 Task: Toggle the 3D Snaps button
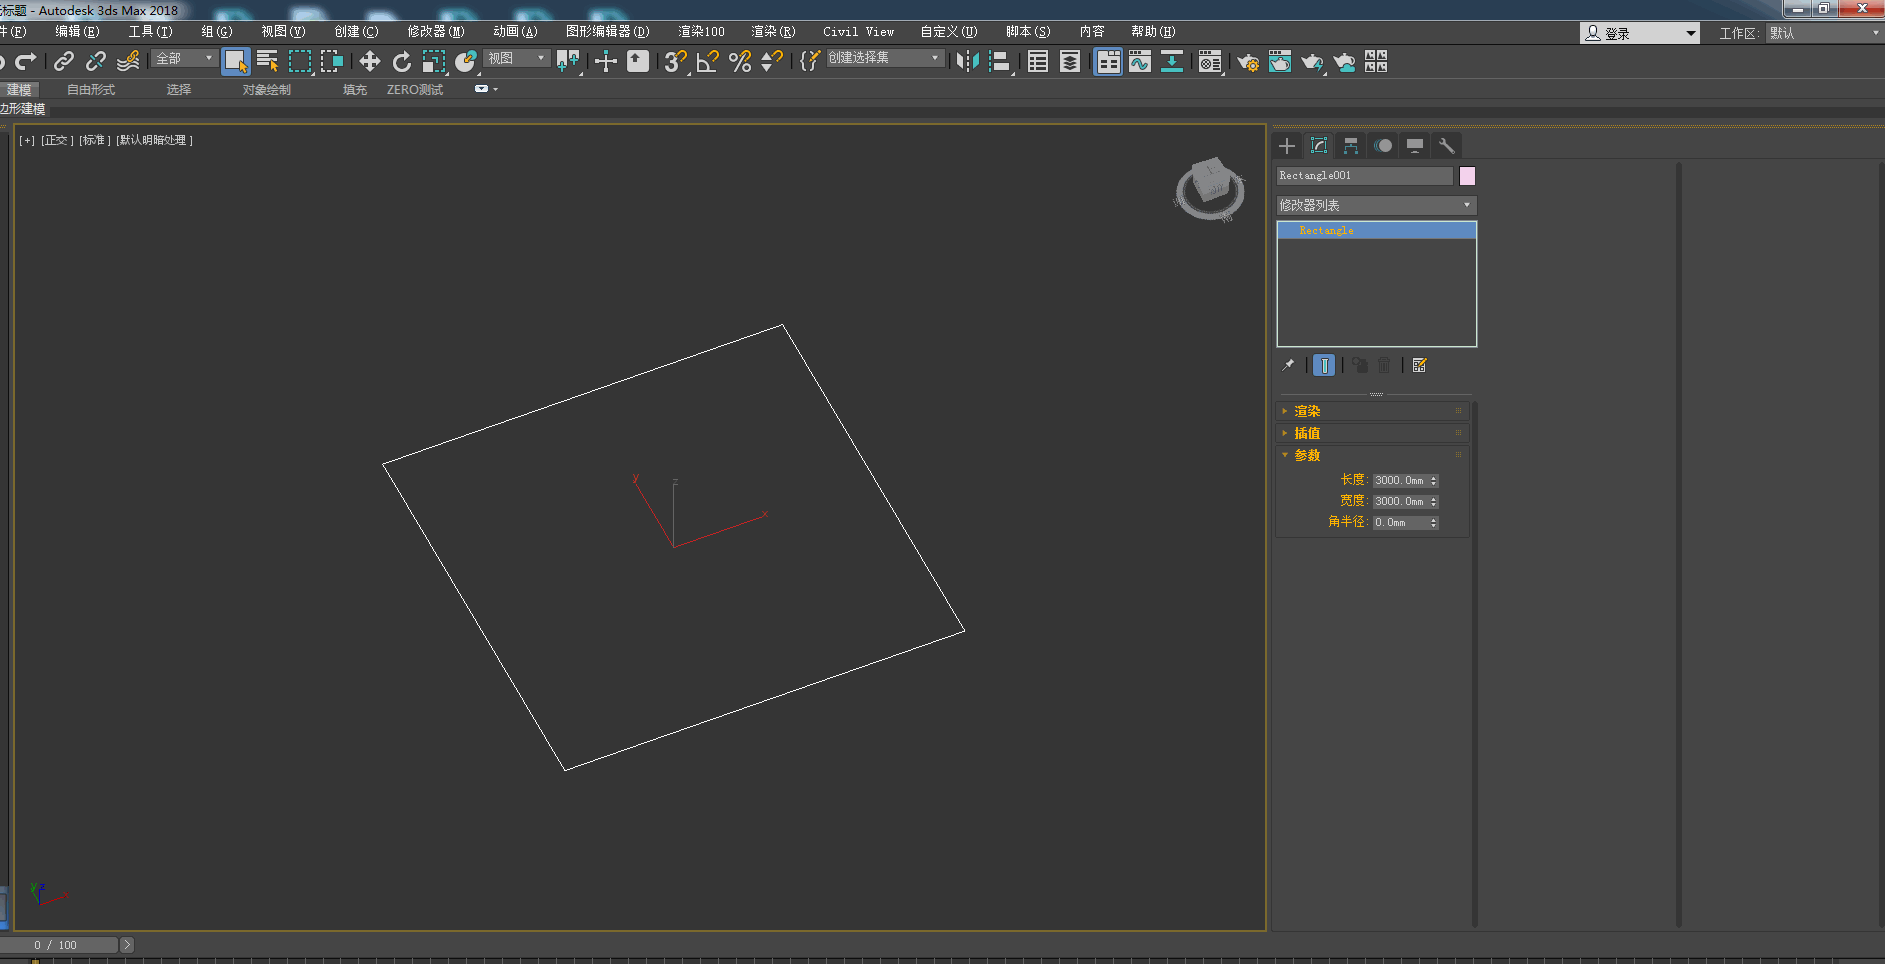point(675,62)
